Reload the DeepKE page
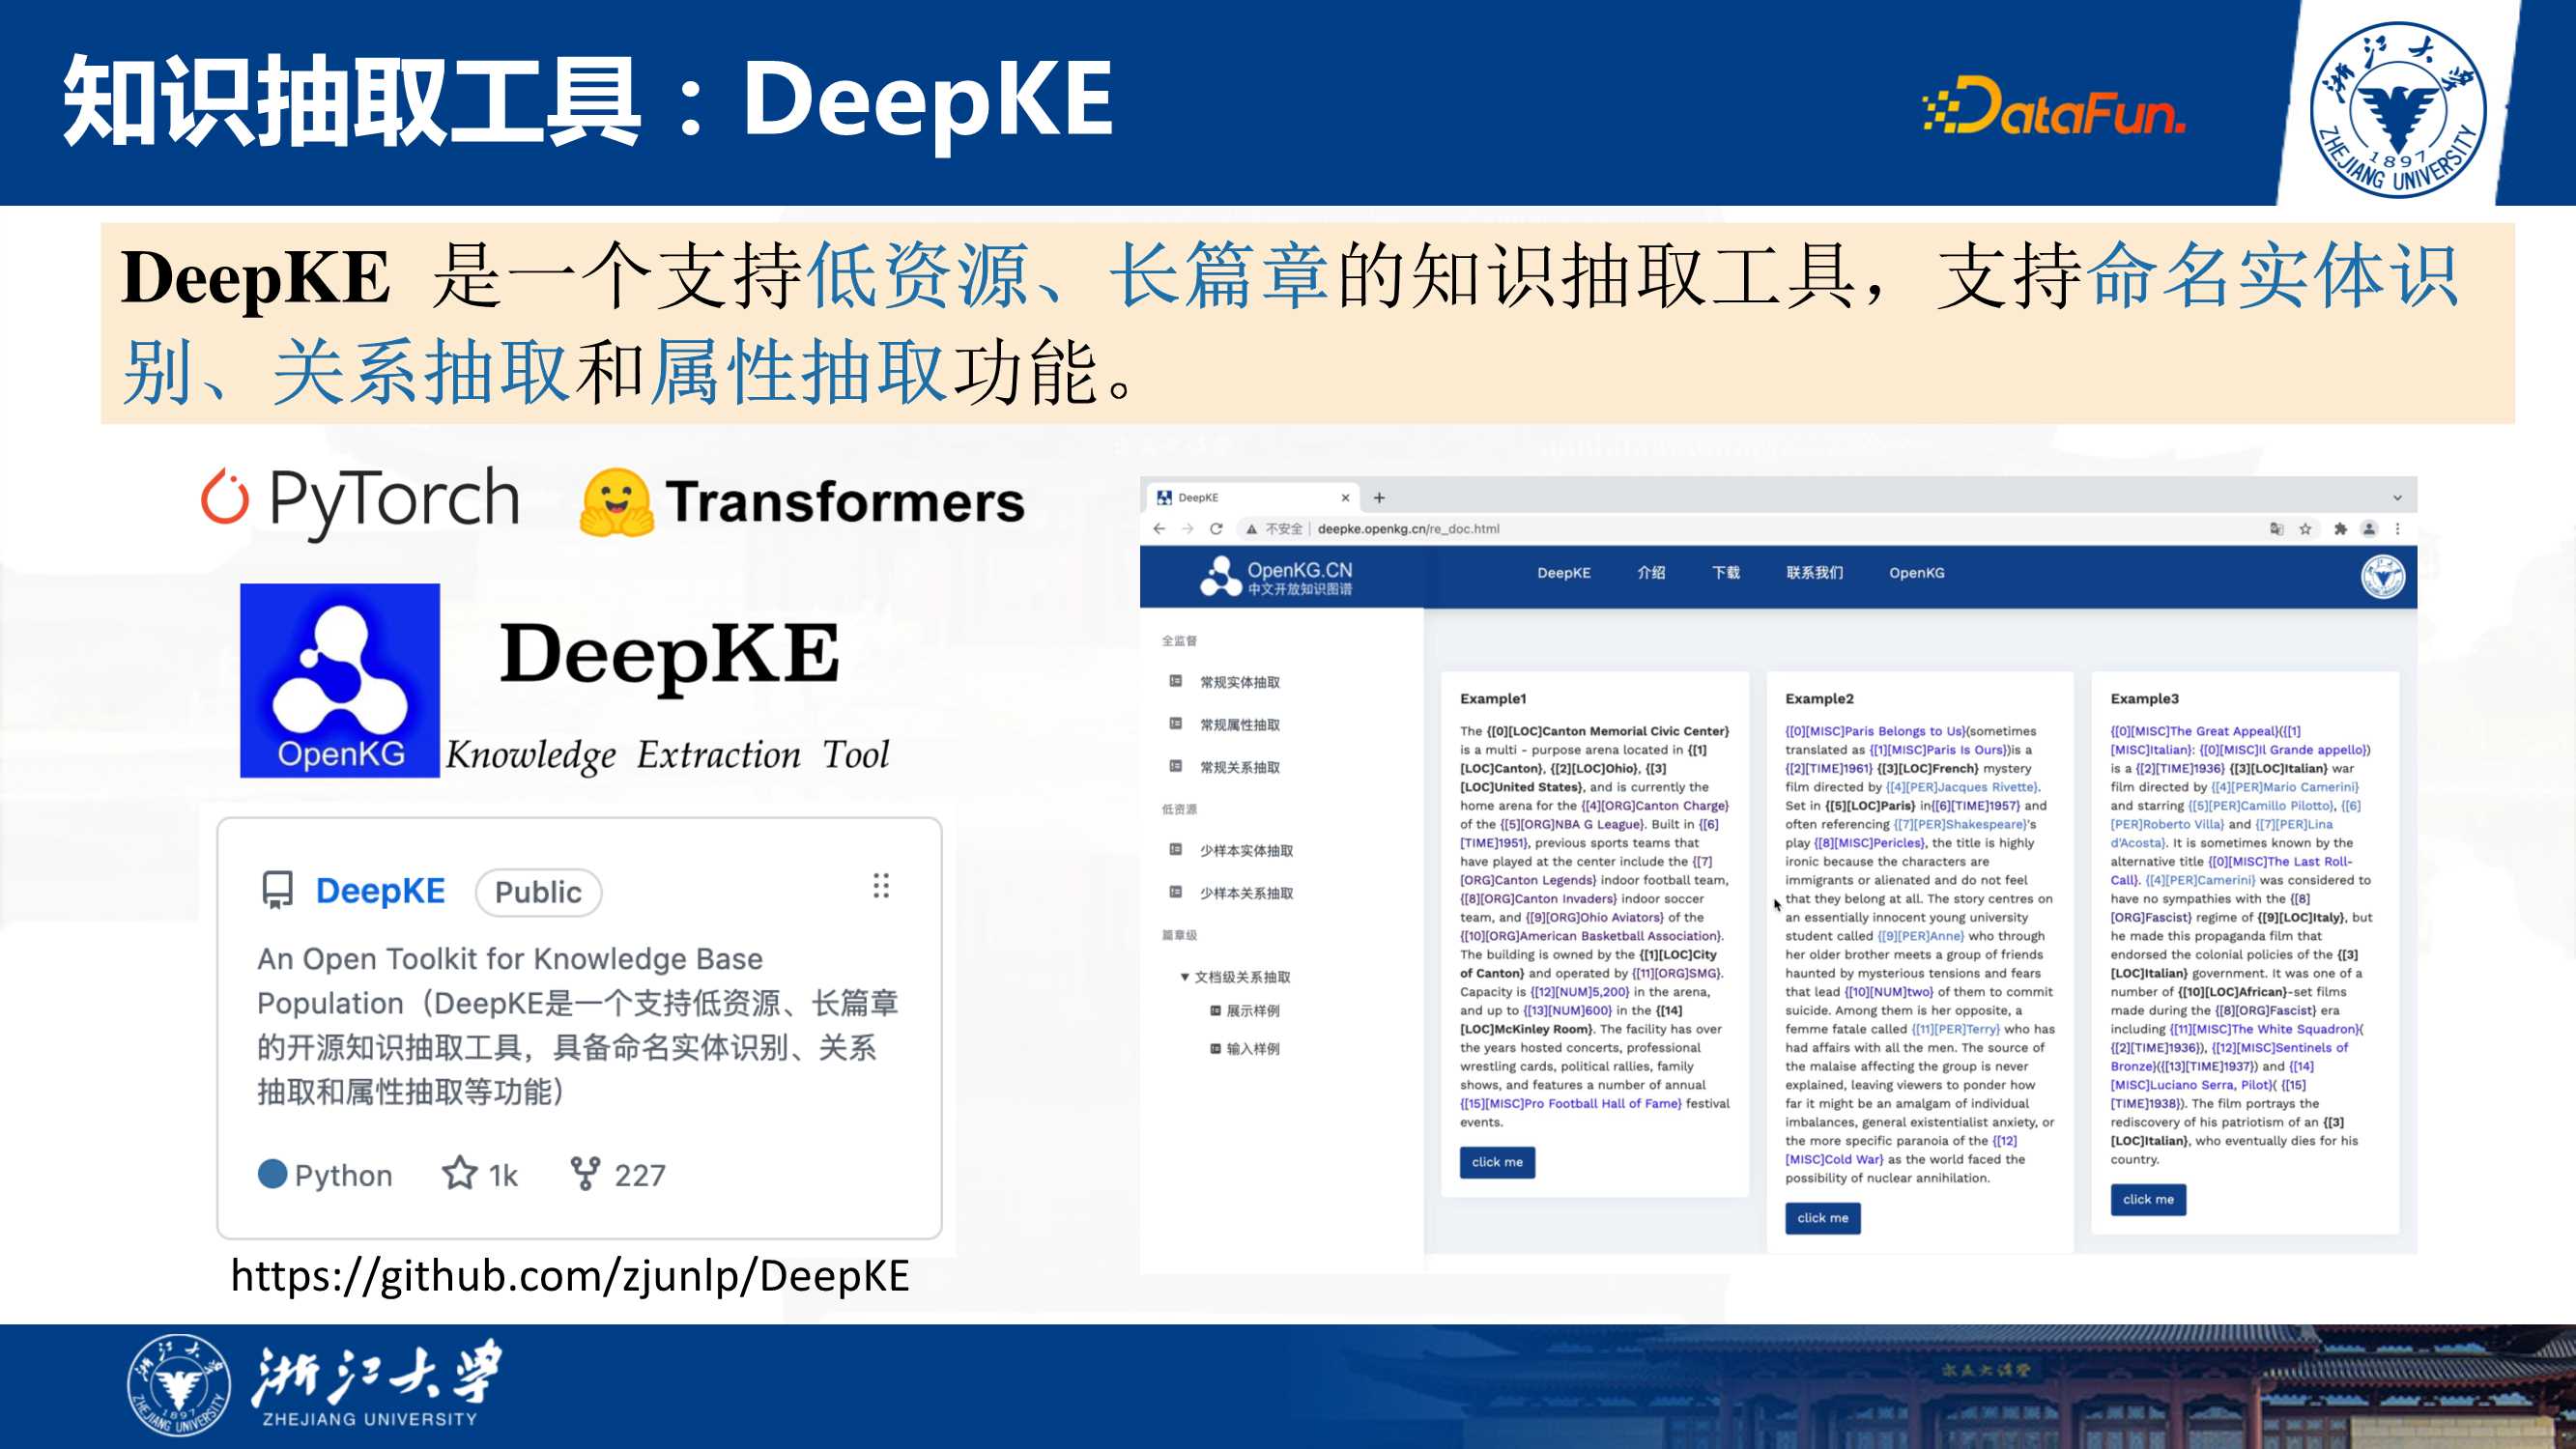The image size is (2576, 1449). pyautogui.click(x=1216, y=529)
